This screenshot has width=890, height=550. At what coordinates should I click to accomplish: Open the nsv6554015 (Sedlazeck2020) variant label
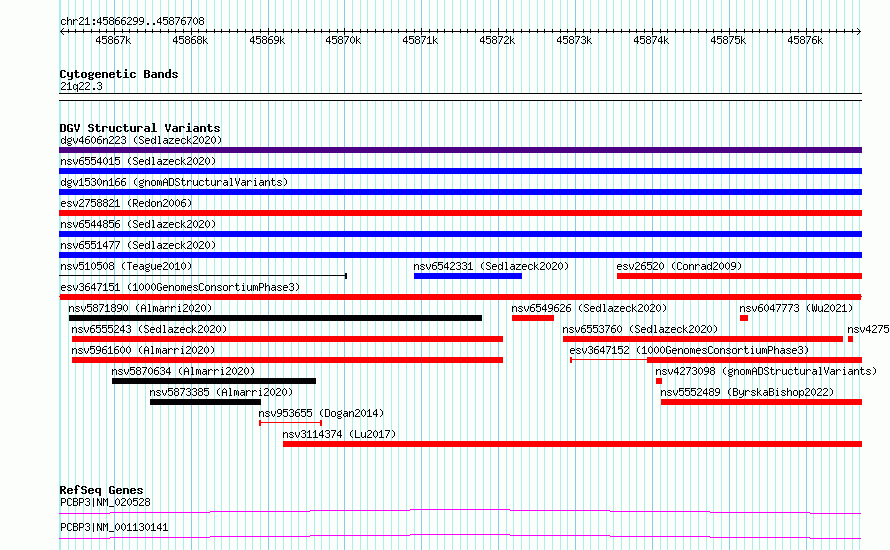pos(138,161)
